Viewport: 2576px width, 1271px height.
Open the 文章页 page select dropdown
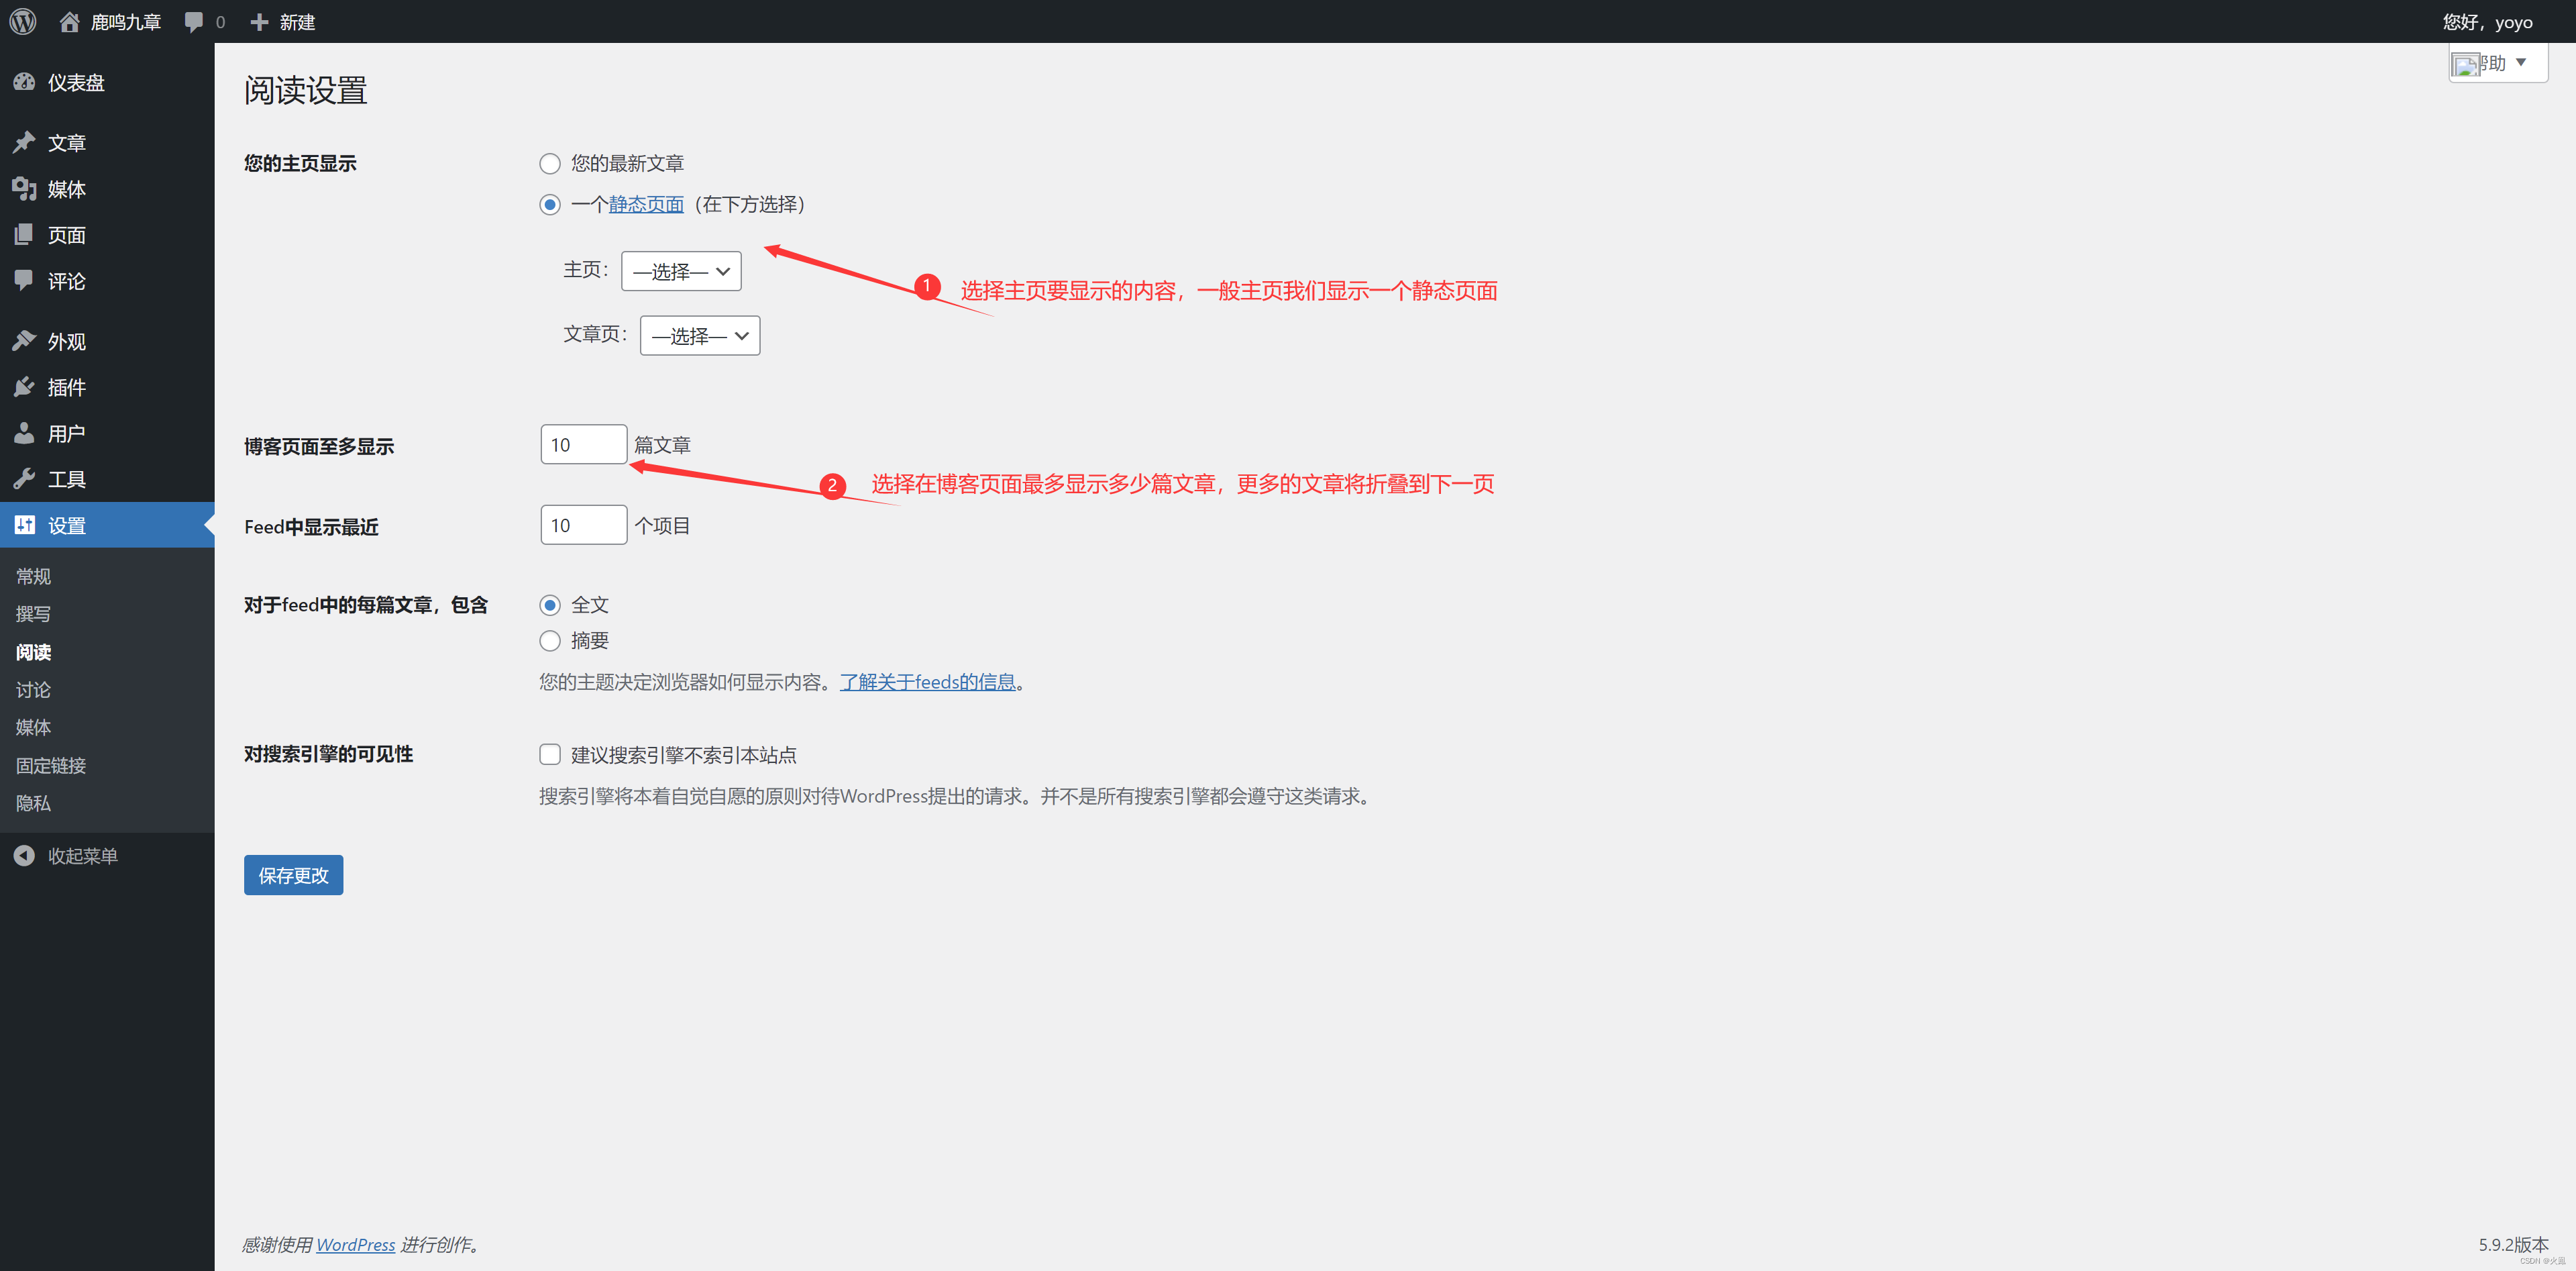coord(700,336)
